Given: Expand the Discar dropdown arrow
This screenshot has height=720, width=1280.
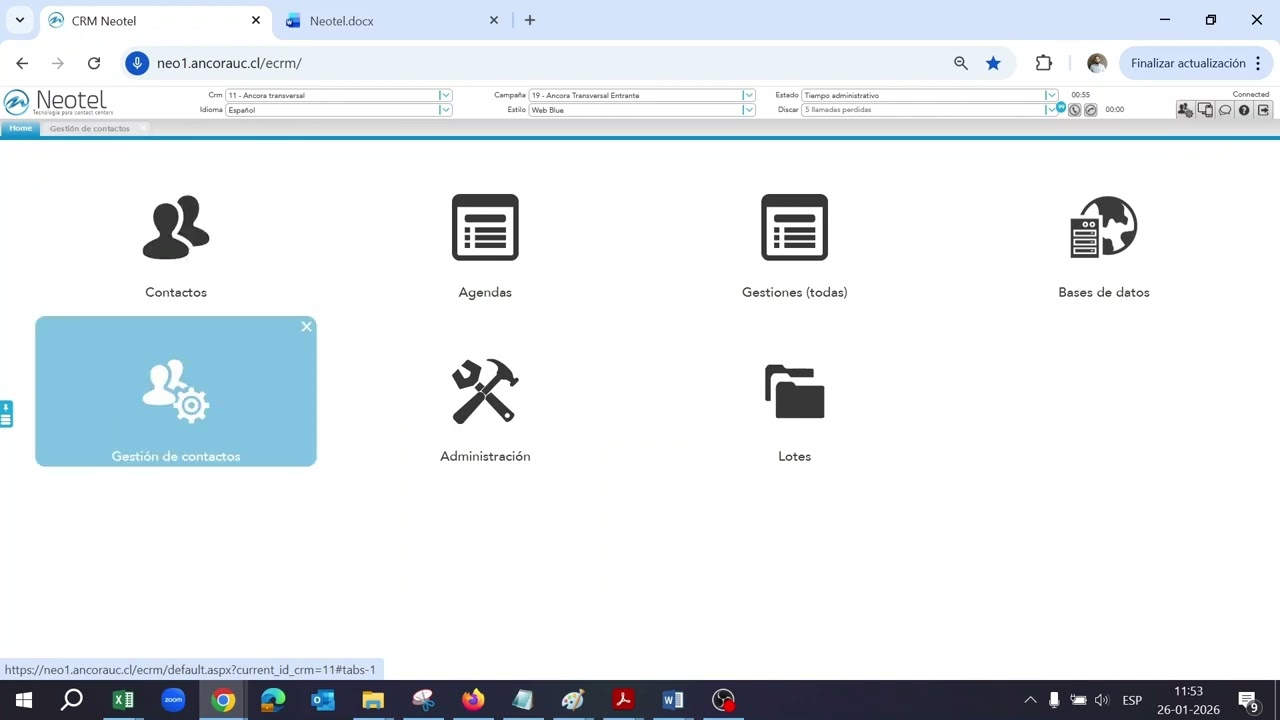Looking at the screenshot, I should (1051, 110).
